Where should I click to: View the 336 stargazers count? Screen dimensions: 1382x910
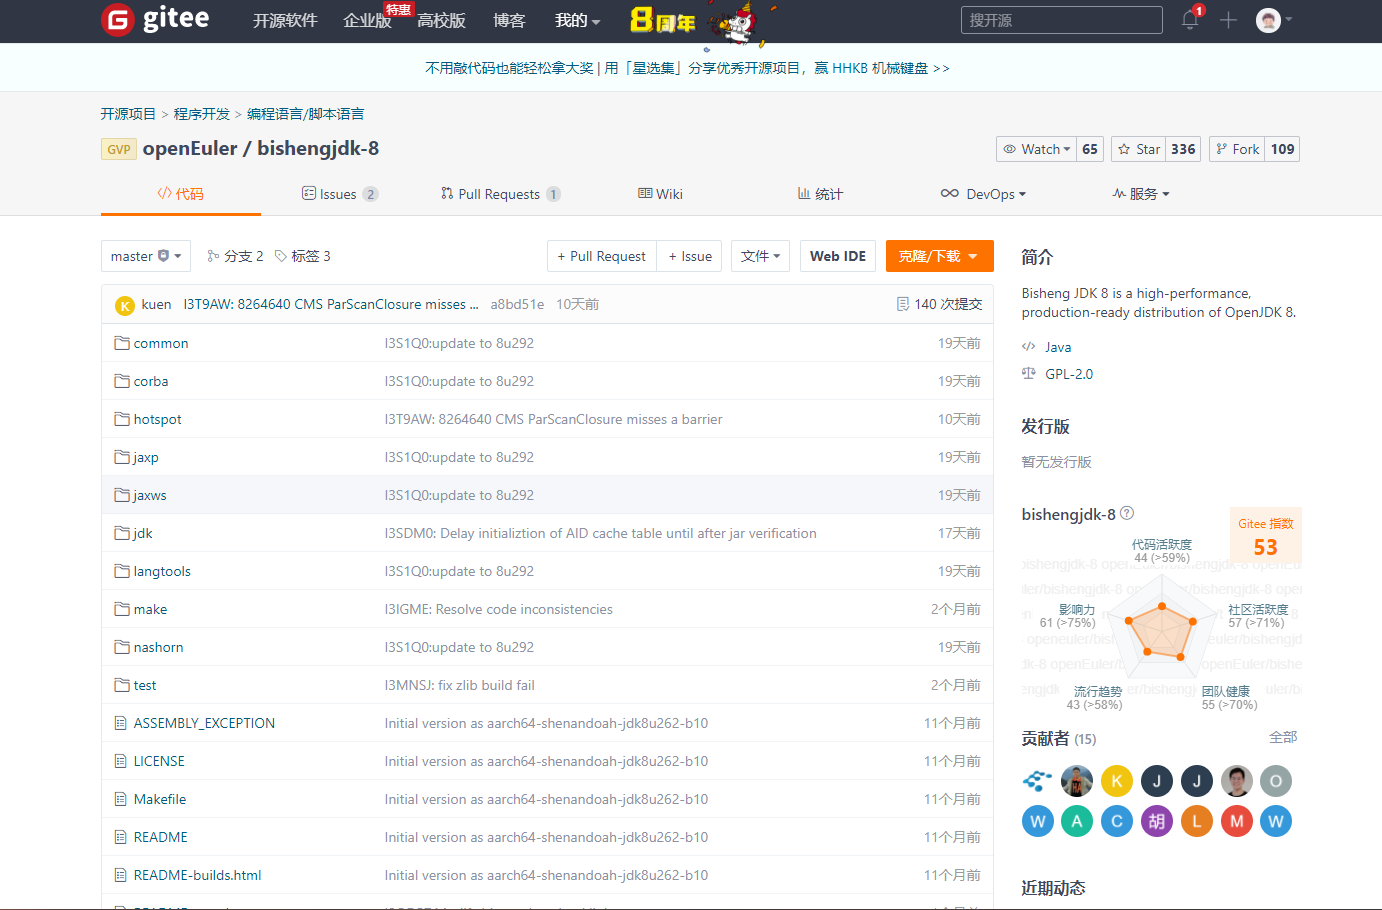pos(1183,149)
